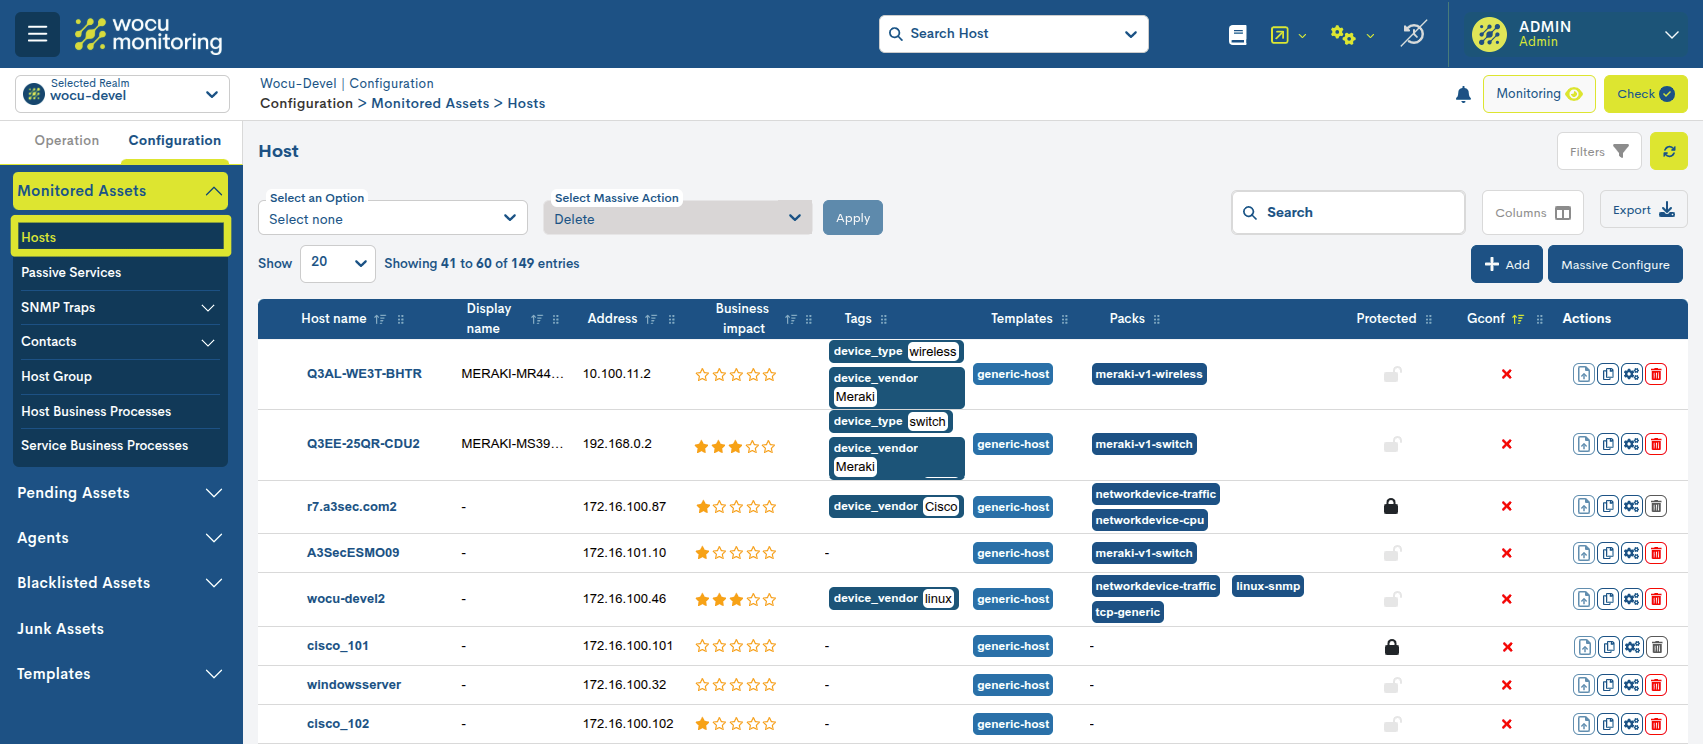Viewport: 1703px width, 744px height.
Task: Click the Add host button
Action: click(x=1506, y=265)
